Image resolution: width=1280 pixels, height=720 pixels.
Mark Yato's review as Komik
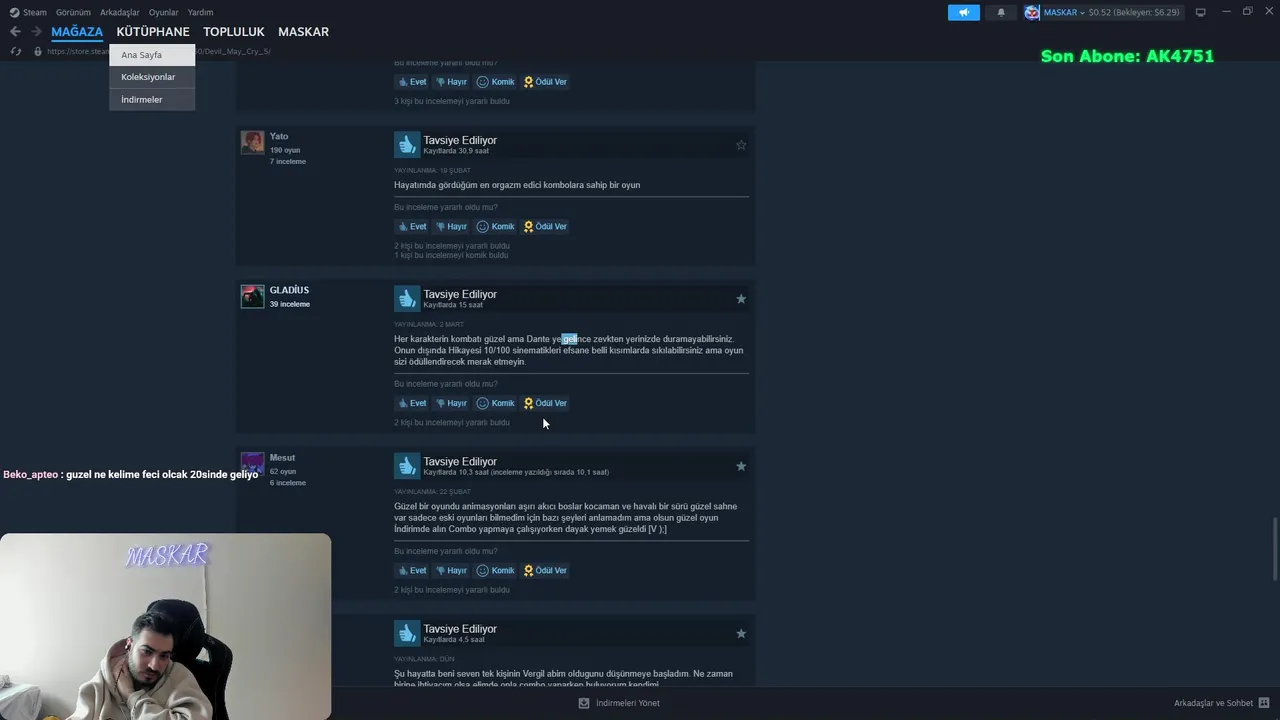pos(496,226)
